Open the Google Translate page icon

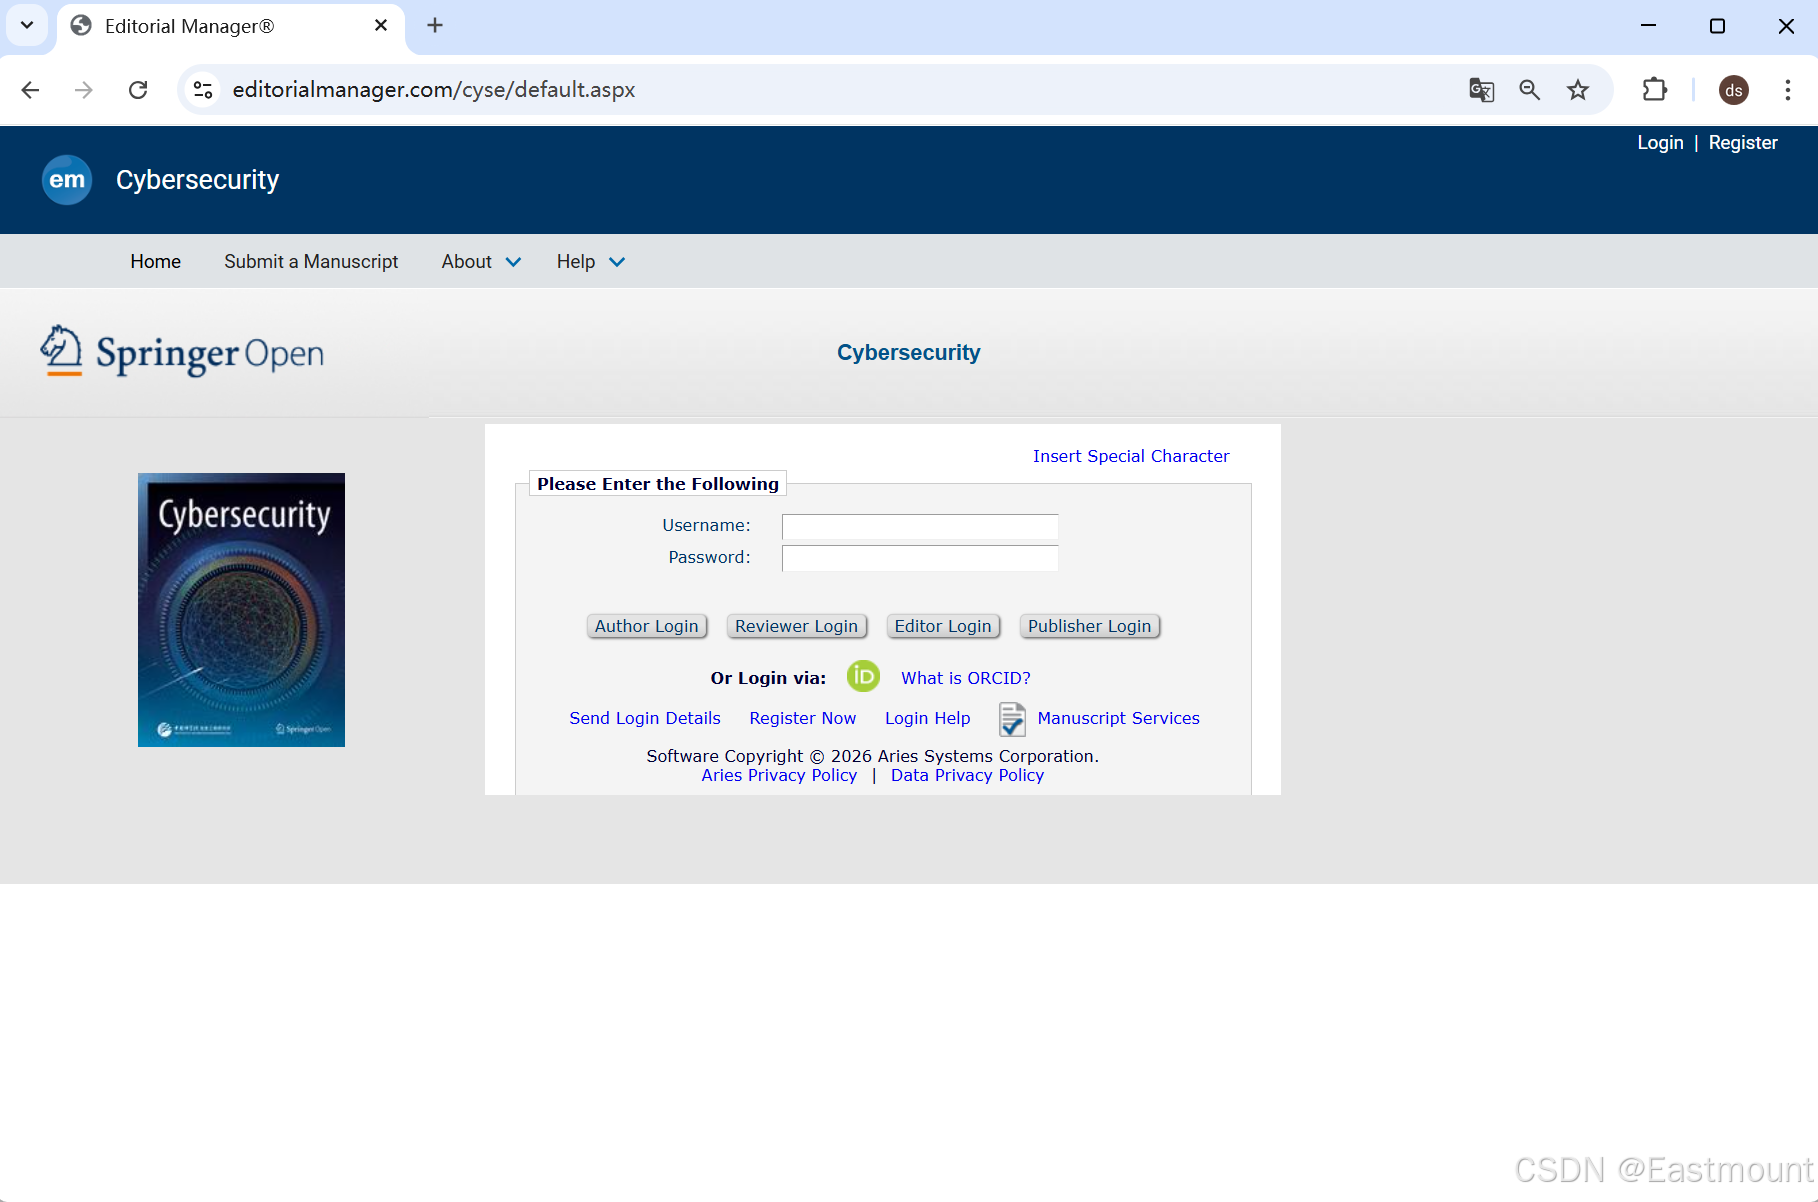(1481, 90)
